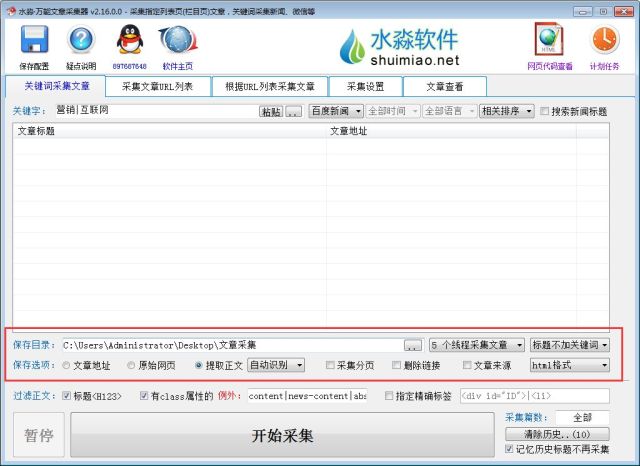The image size is (640, 466).
Task: Click the 例外 content exceptions field
Action: (x=307, y=396)
